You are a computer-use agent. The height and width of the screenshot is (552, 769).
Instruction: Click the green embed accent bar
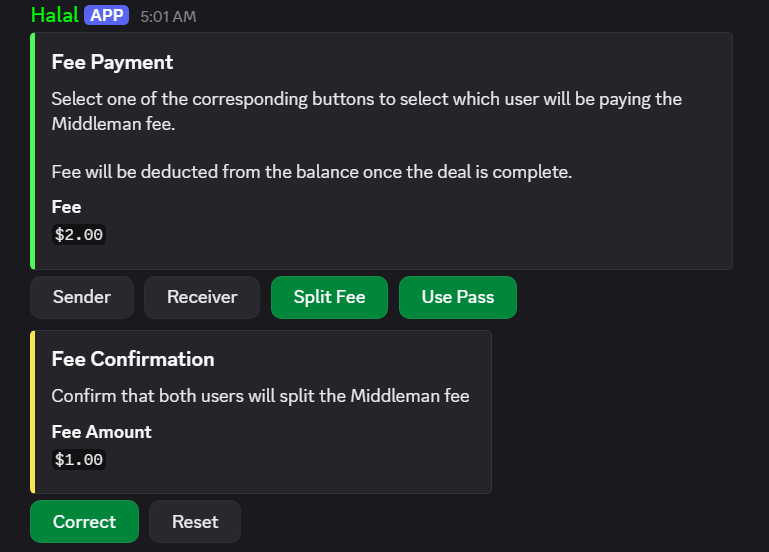[33, 150]
